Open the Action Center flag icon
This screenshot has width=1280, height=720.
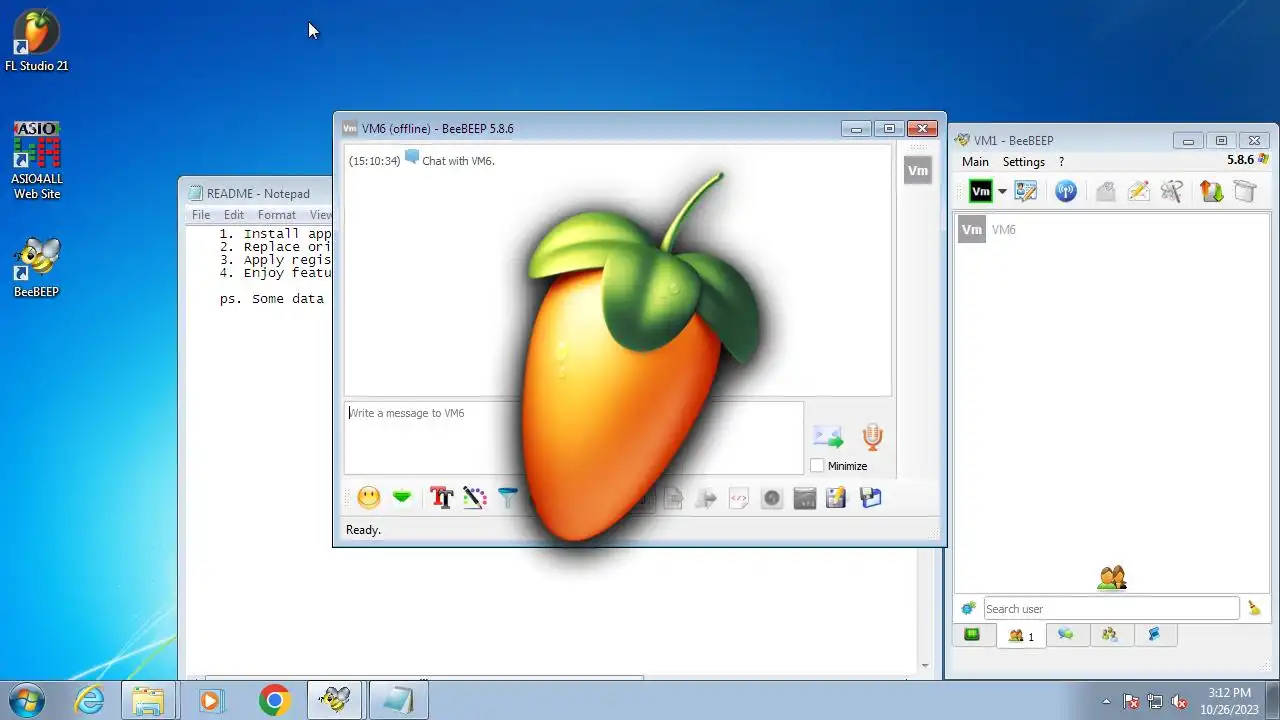[1131, 701]
